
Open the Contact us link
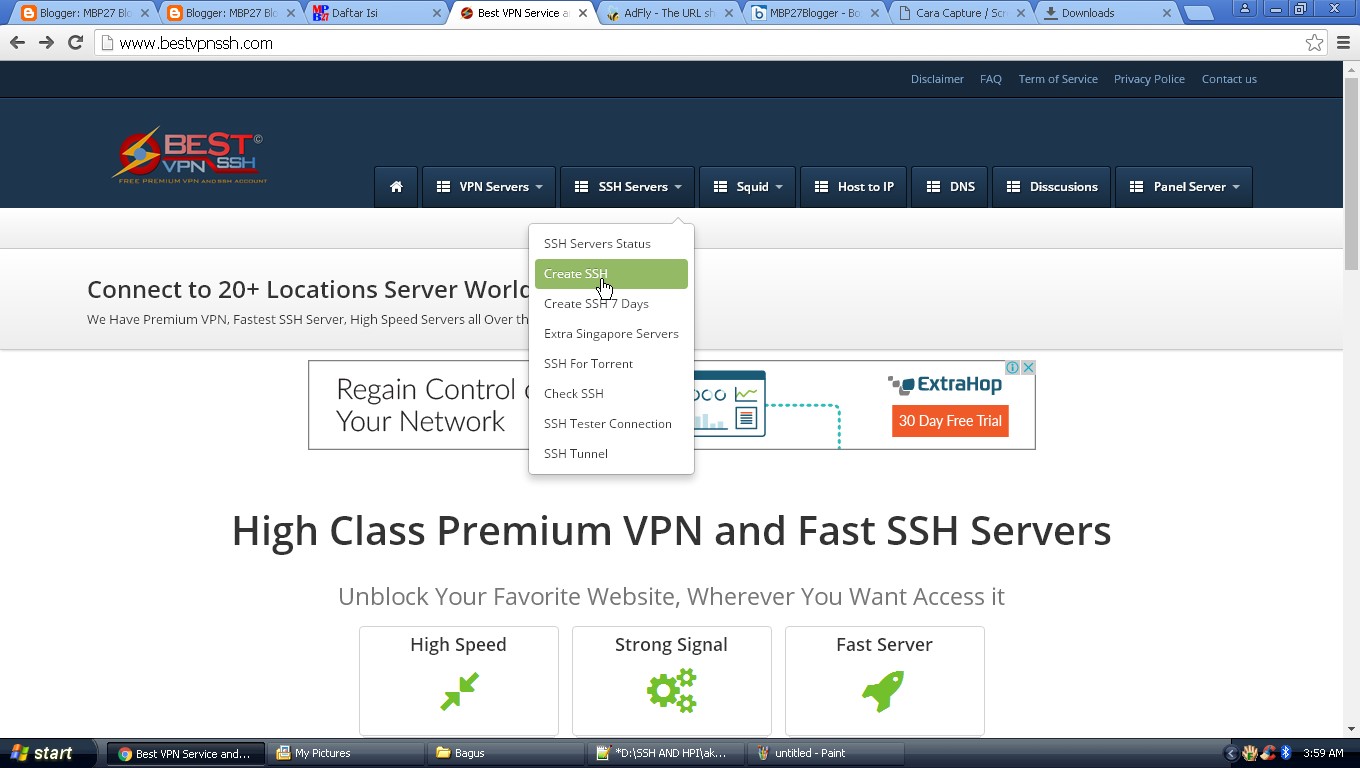click(x=1229, y=79)
